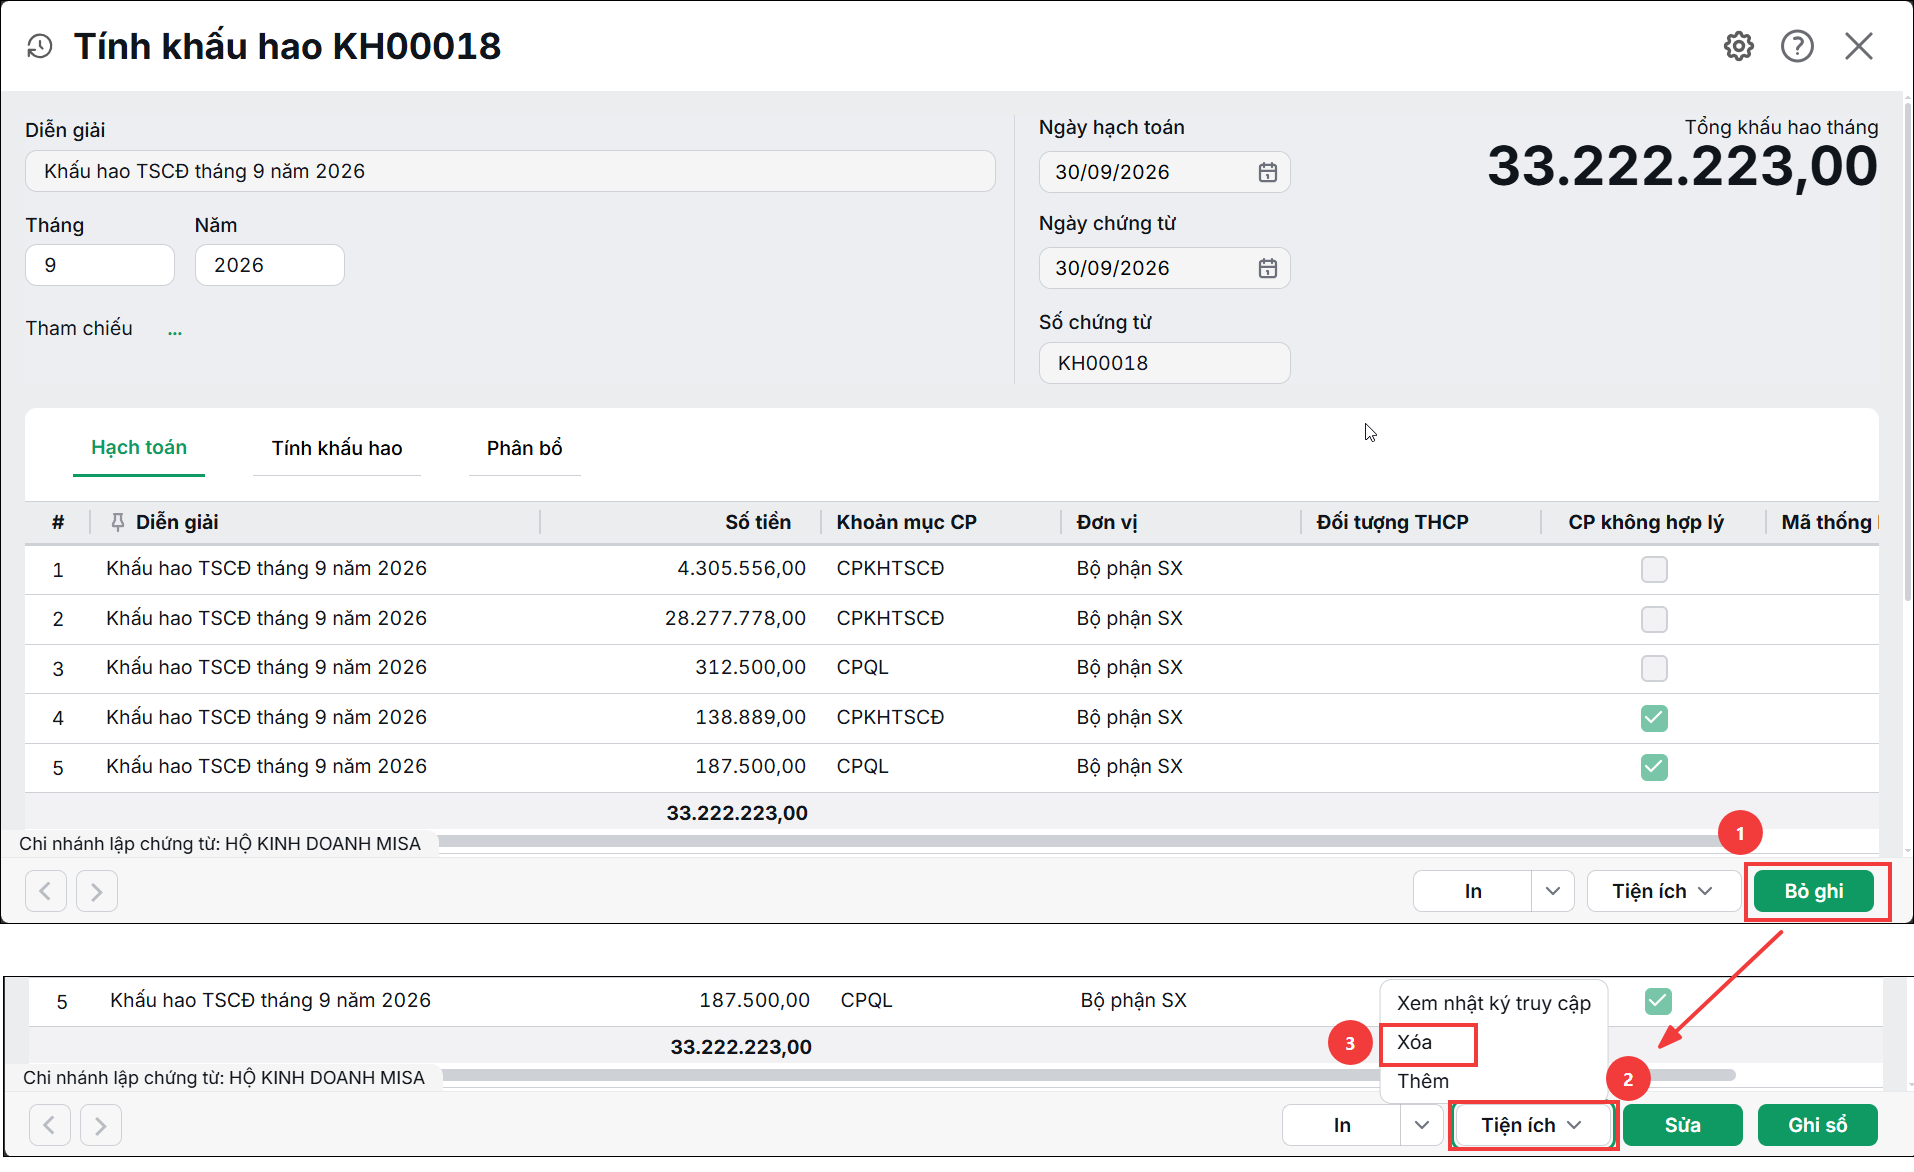The image size is (1914, 1172).
Task: Toggle CP không hợp lý for row 3
Action: tap(1654, 668)
